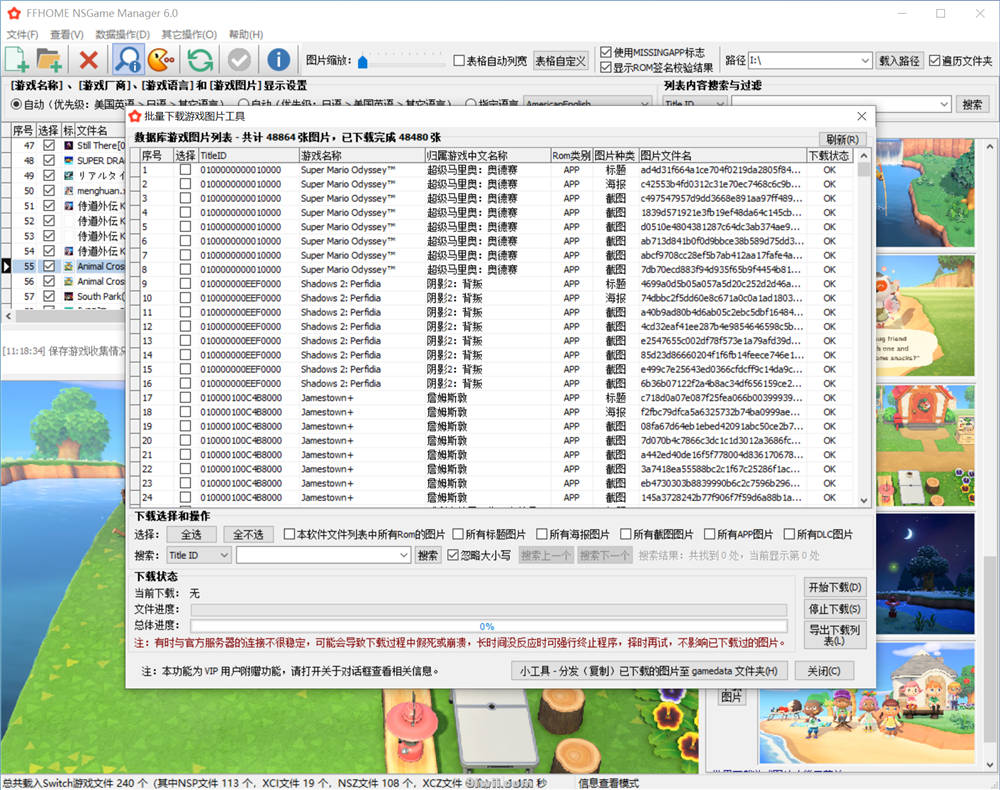The width and height of the screenshot is (1000, 790).
Task: Click the 表格自定义 button
Action: [x=560, y=61]
